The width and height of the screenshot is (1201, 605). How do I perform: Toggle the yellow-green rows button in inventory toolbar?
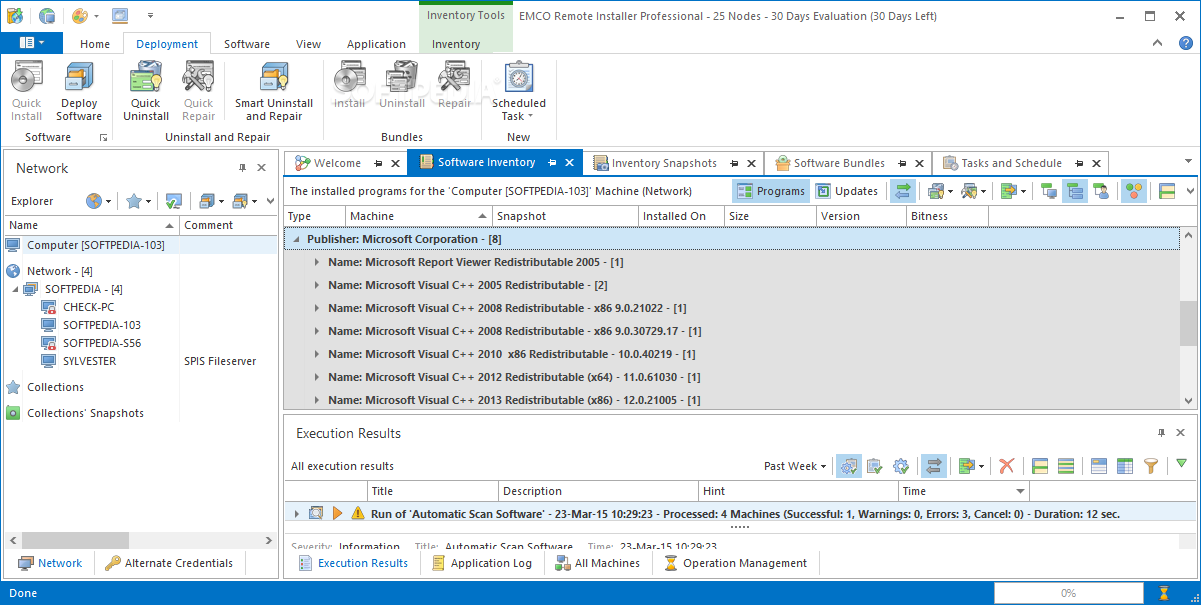(1167, 191)
